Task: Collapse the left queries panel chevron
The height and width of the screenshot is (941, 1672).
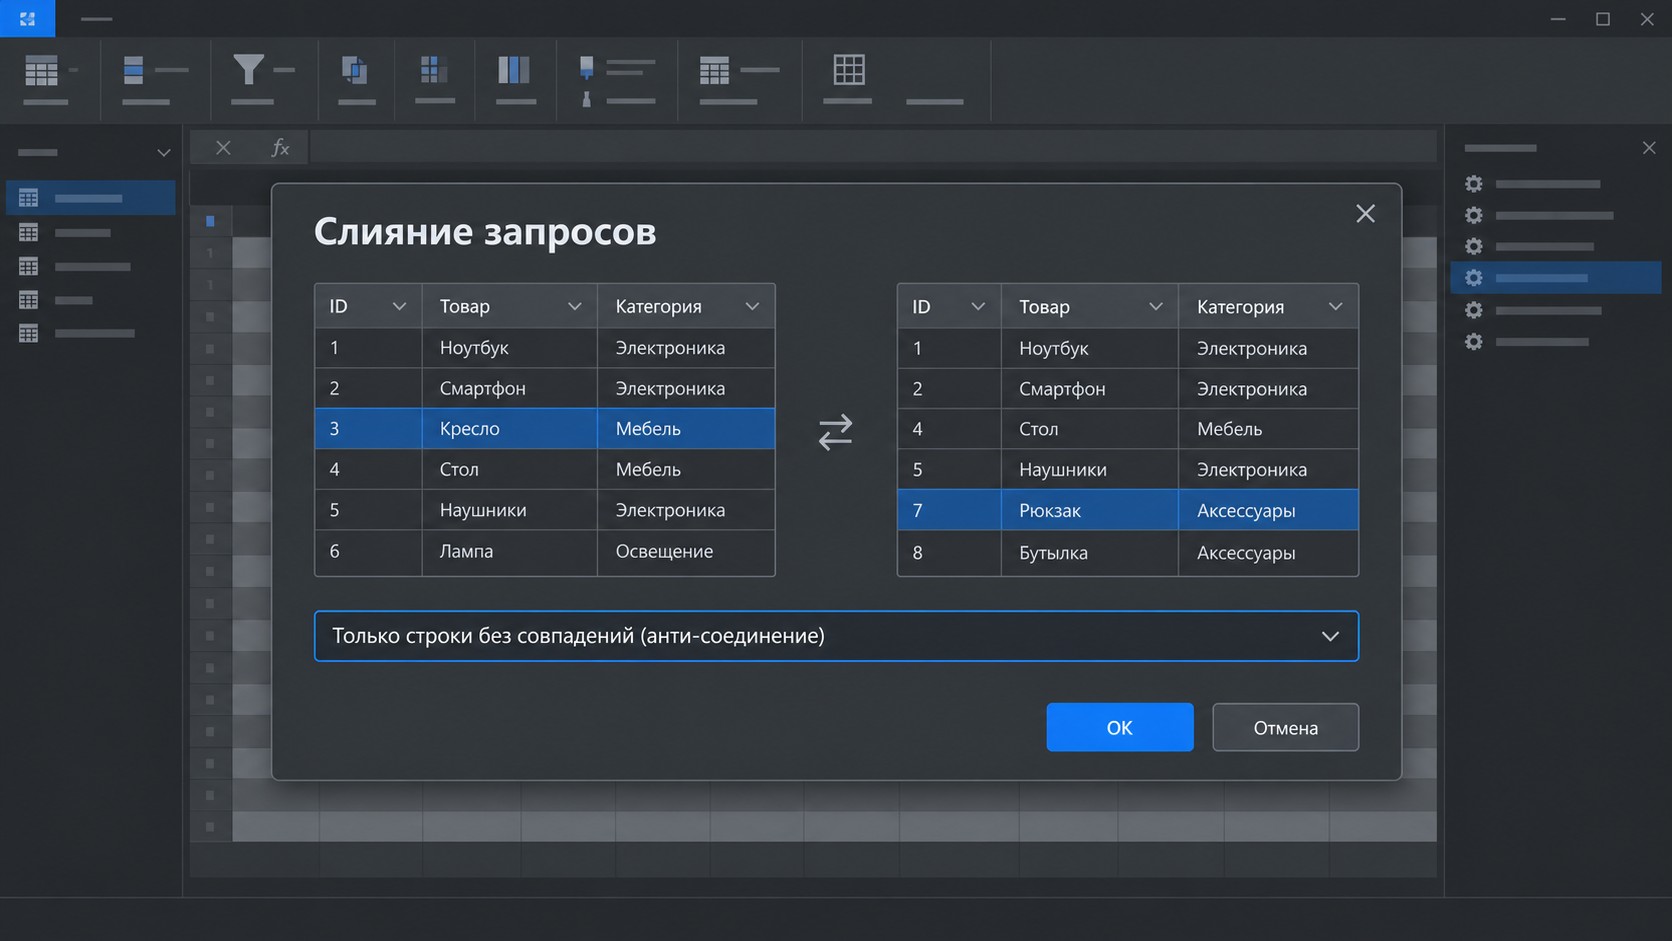Action: point(163,153)
